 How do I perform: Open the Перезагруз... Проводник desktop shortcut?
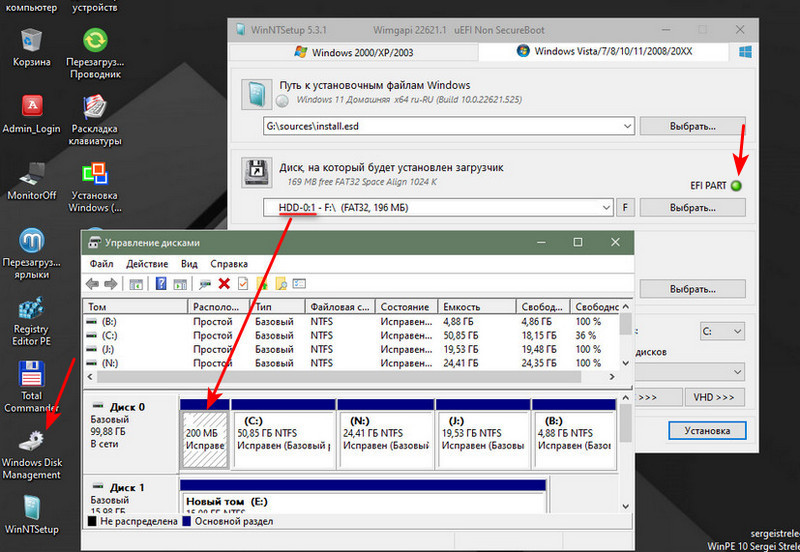coord(95,54)
